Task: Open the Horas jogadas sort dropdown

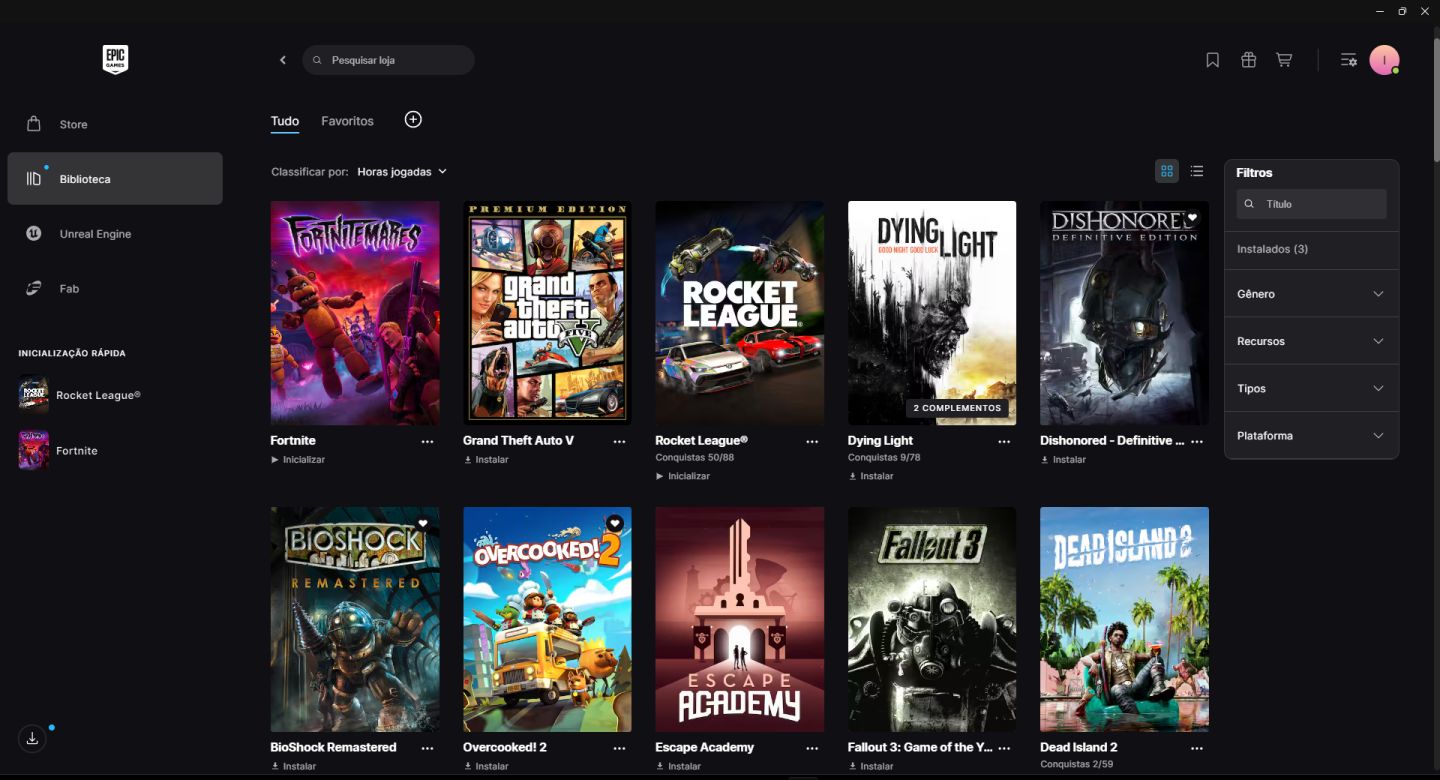Action: pyautogui.click(x=402, y=172)
